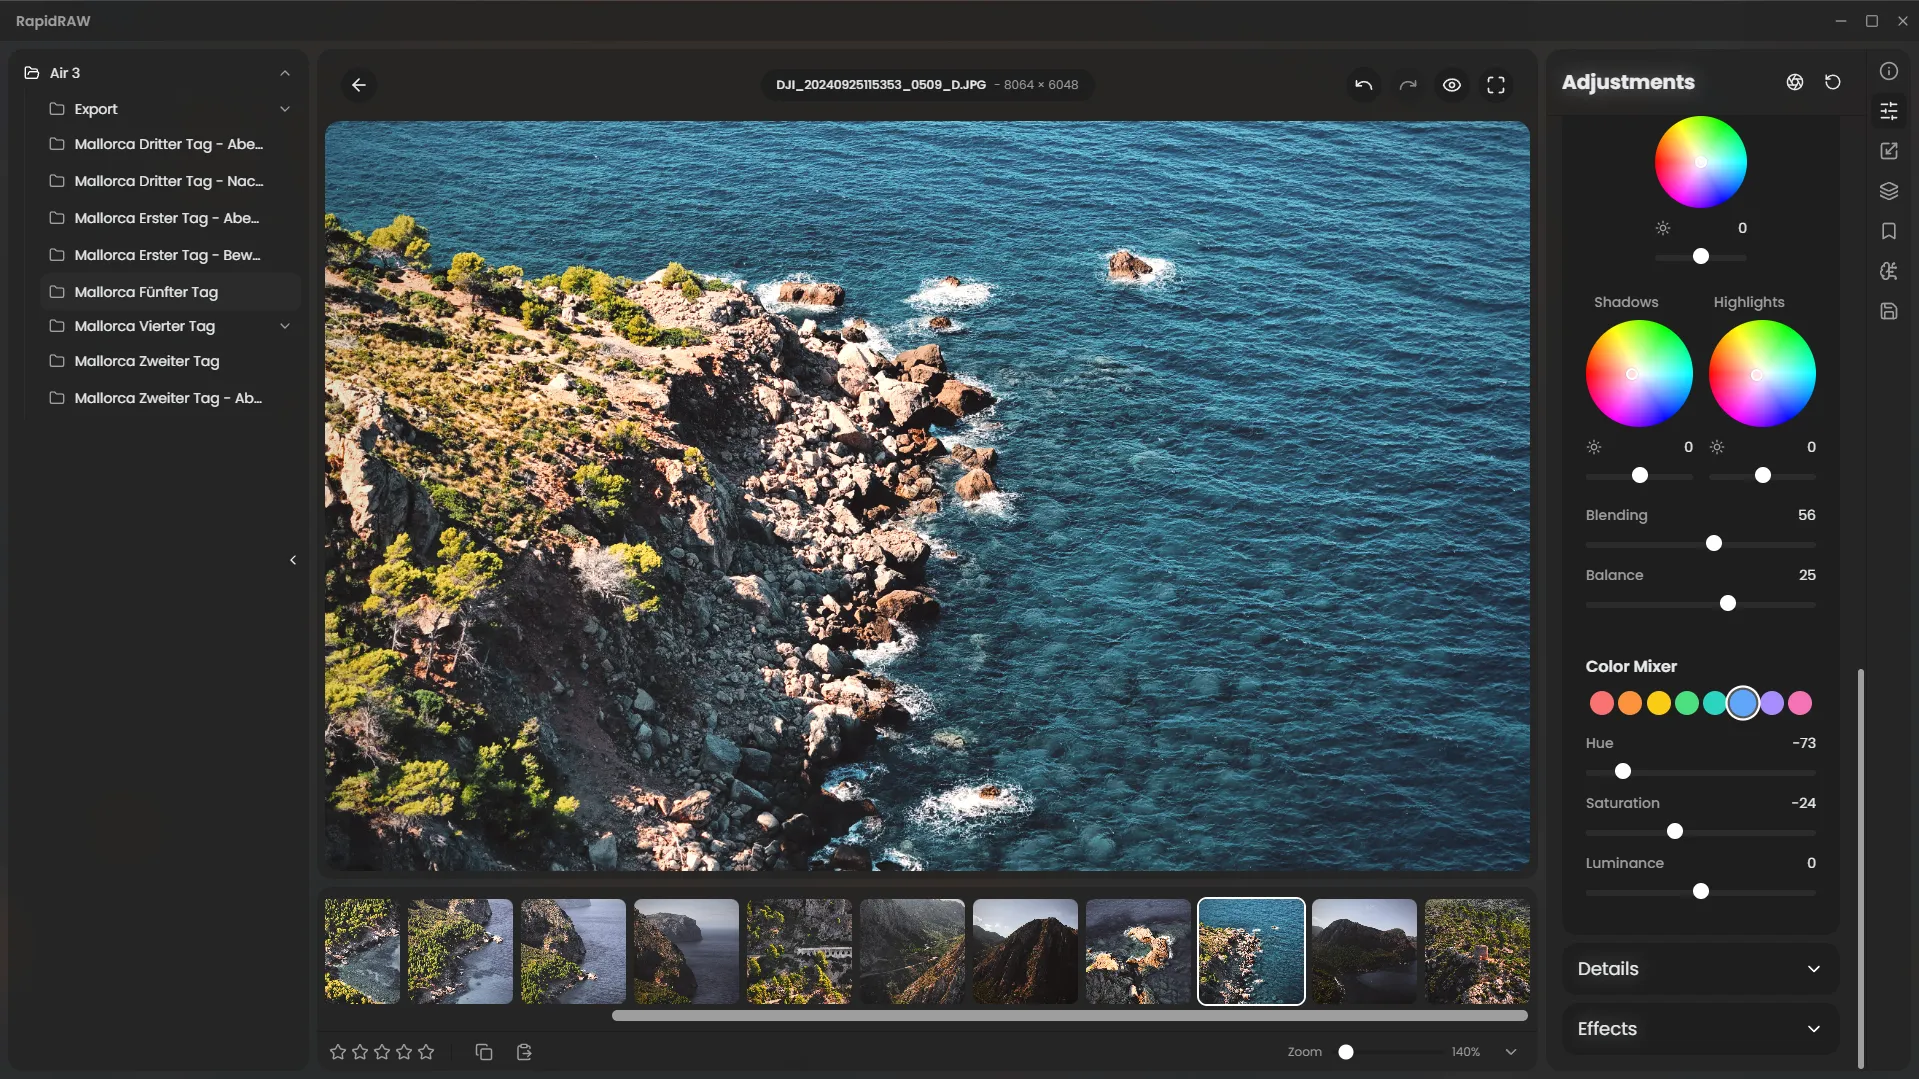Click the back arrow to return to library

click(359, 85)
